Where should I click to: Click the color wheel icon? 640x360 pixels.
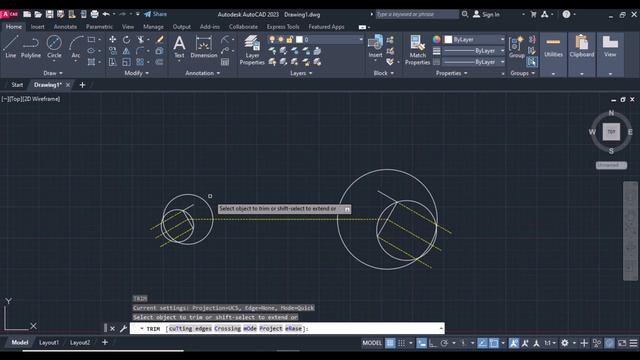(x=437, y=40)
